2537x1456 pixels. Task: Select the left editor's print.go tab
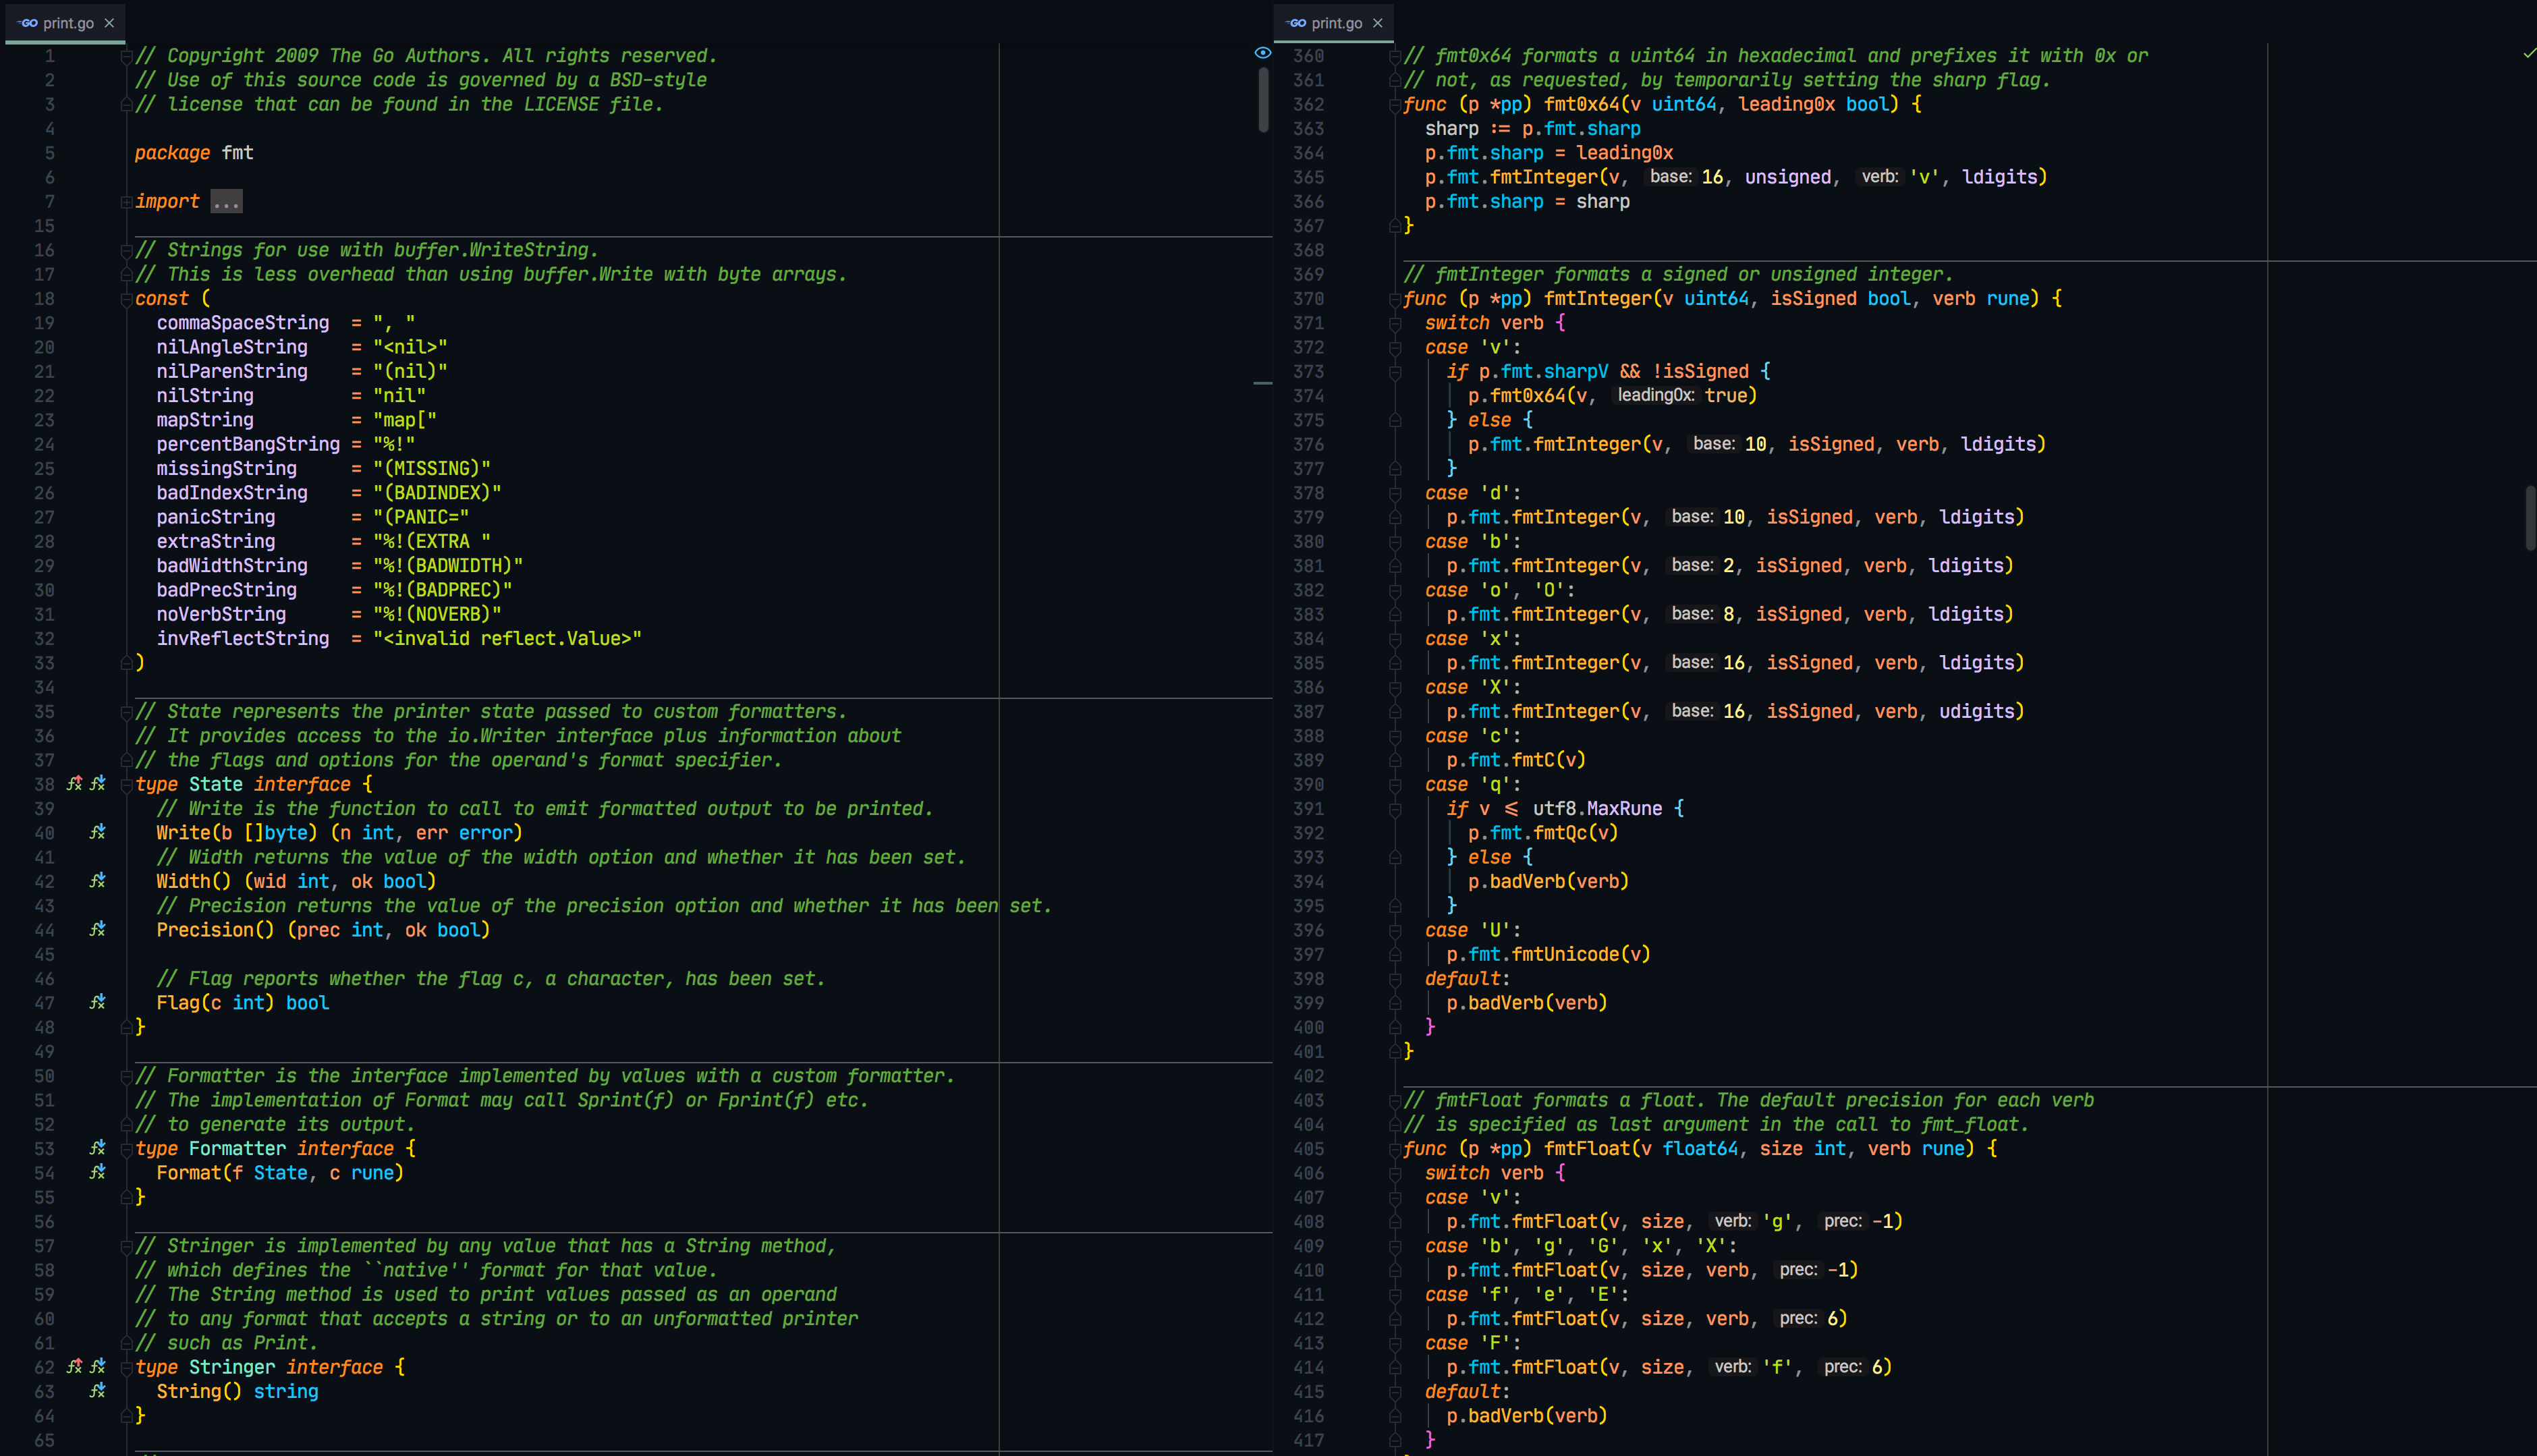67,23
